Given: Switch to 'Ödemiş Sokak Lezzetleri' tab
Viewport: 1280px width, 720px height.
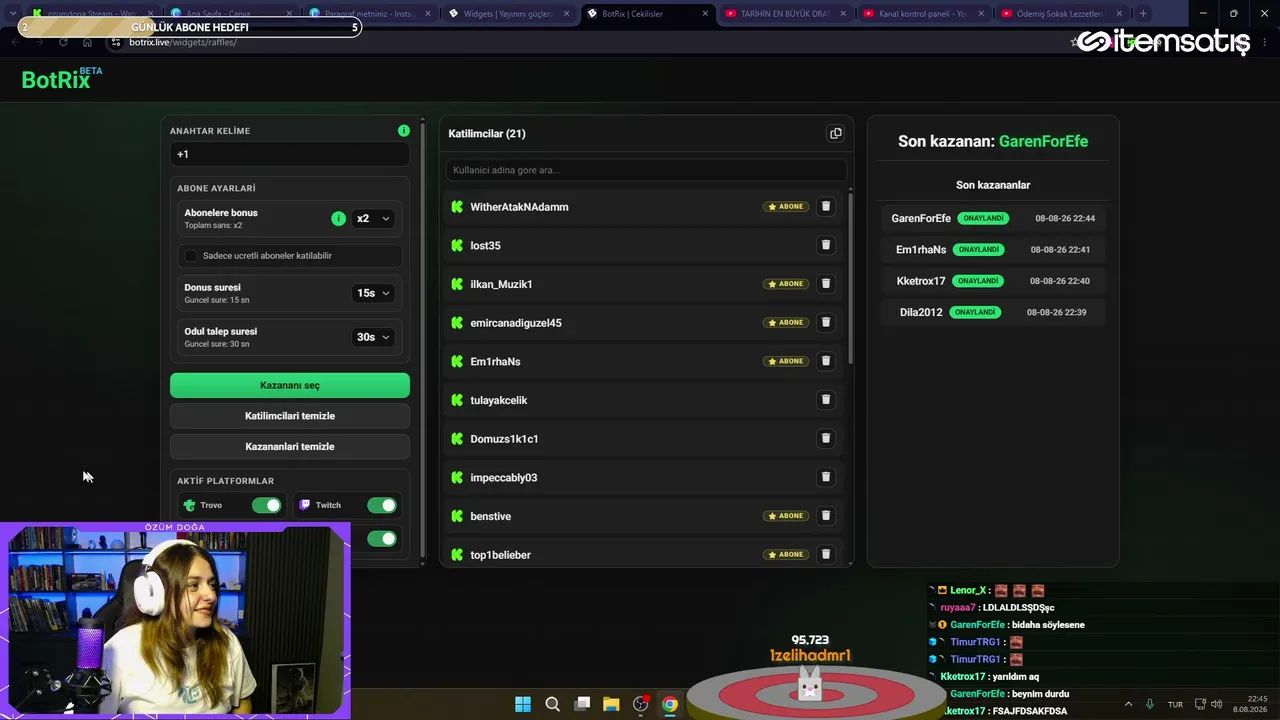Looking at the screenshot, I should coord(1060,14).
